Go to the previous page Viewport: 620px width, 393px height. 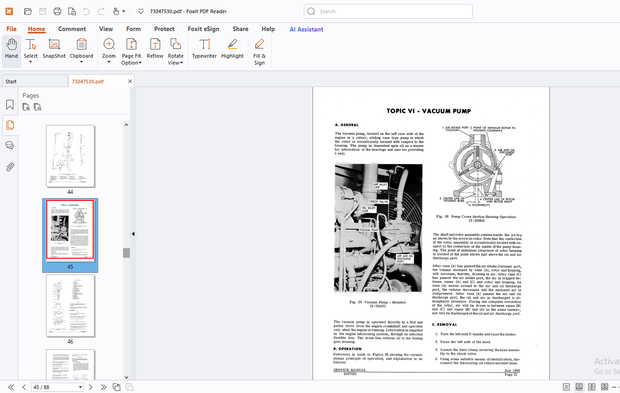(x=24, y=387)
